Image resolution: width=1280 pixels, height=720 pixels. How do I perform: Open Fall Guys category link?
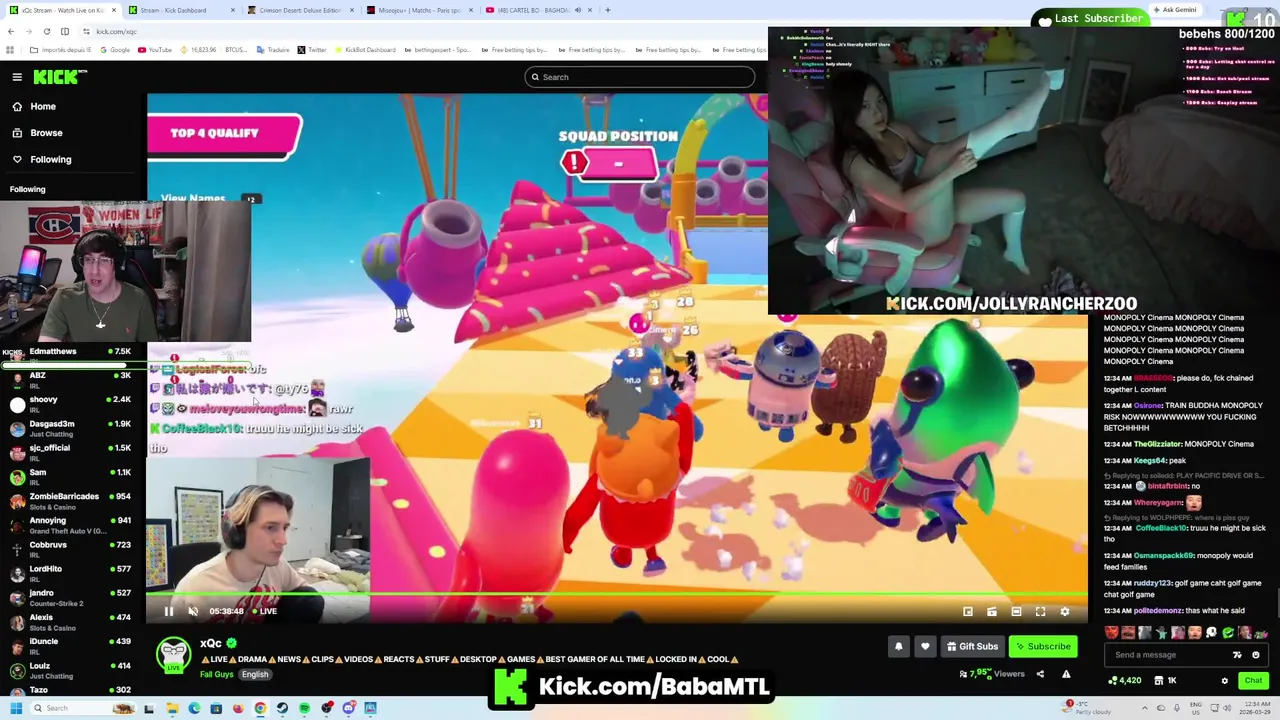click(216, 674)
